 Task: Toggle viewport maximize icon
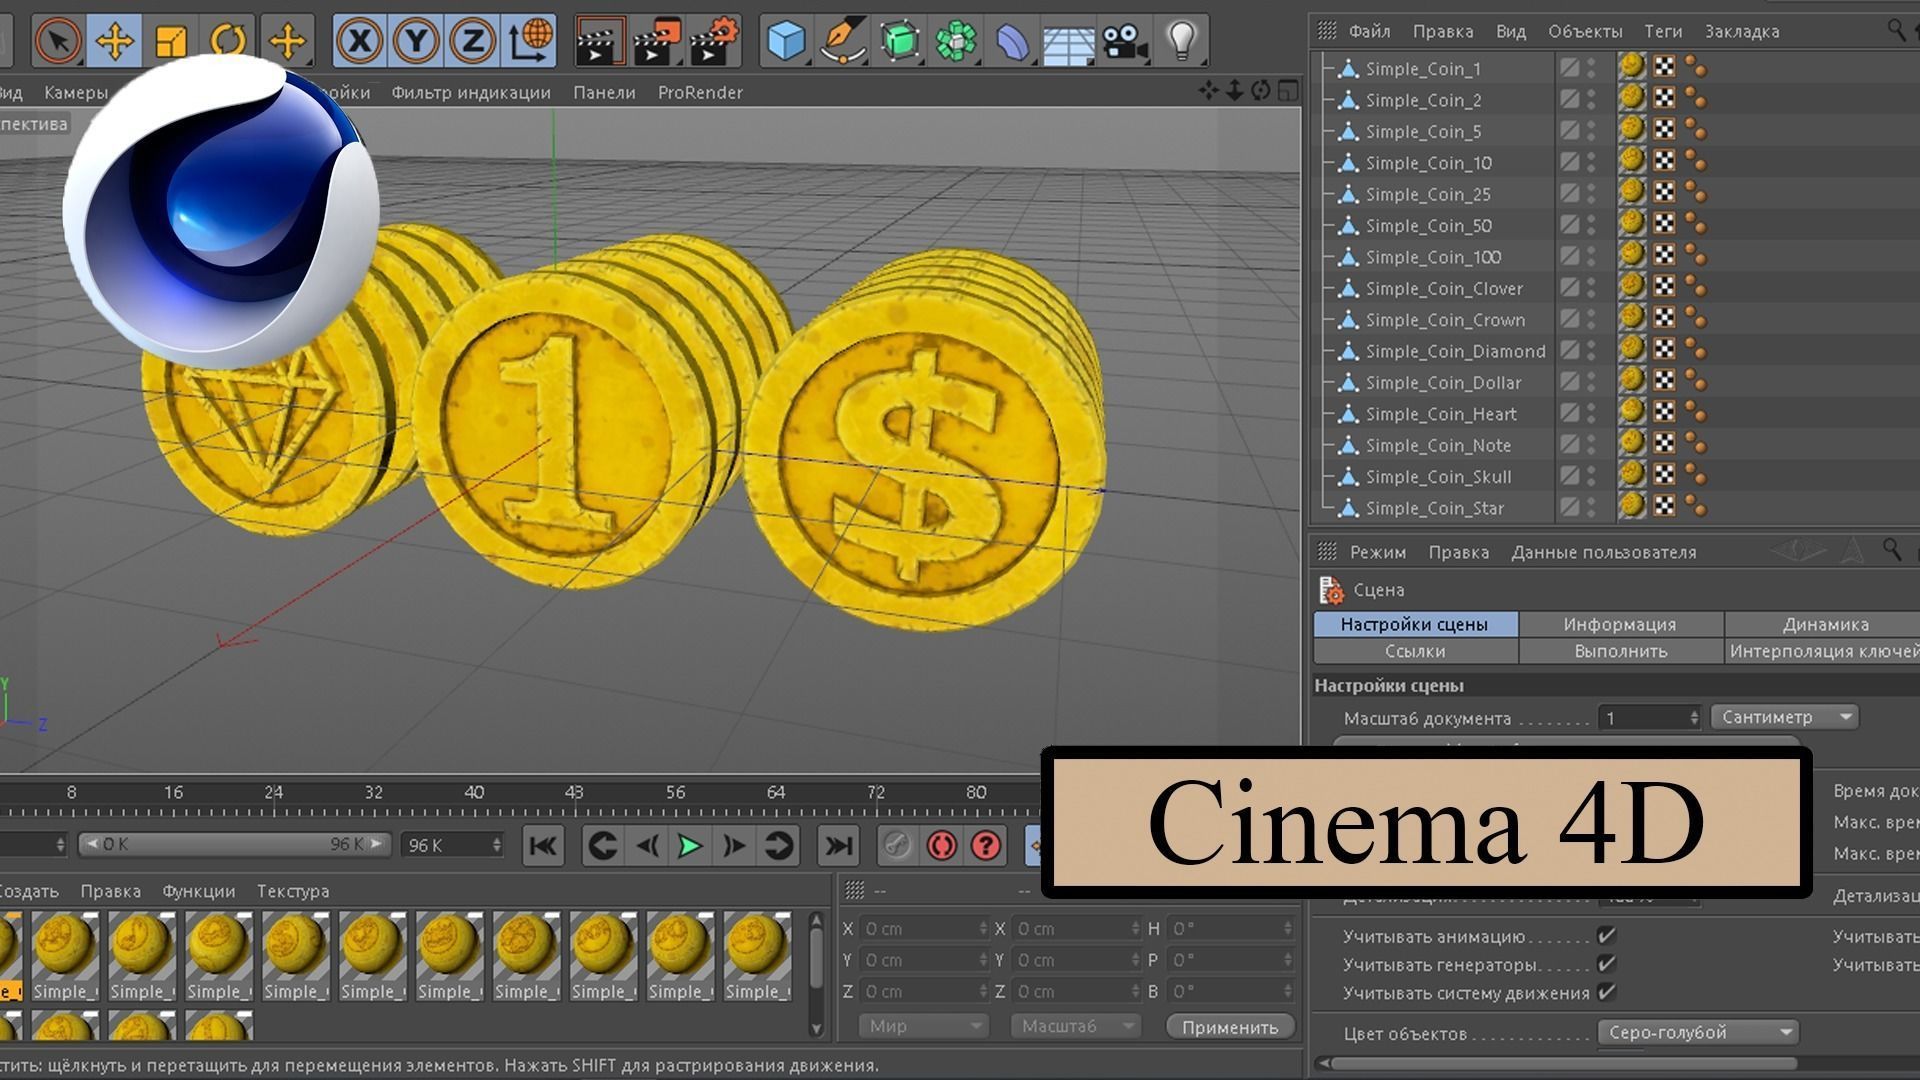click(1288, 91)
